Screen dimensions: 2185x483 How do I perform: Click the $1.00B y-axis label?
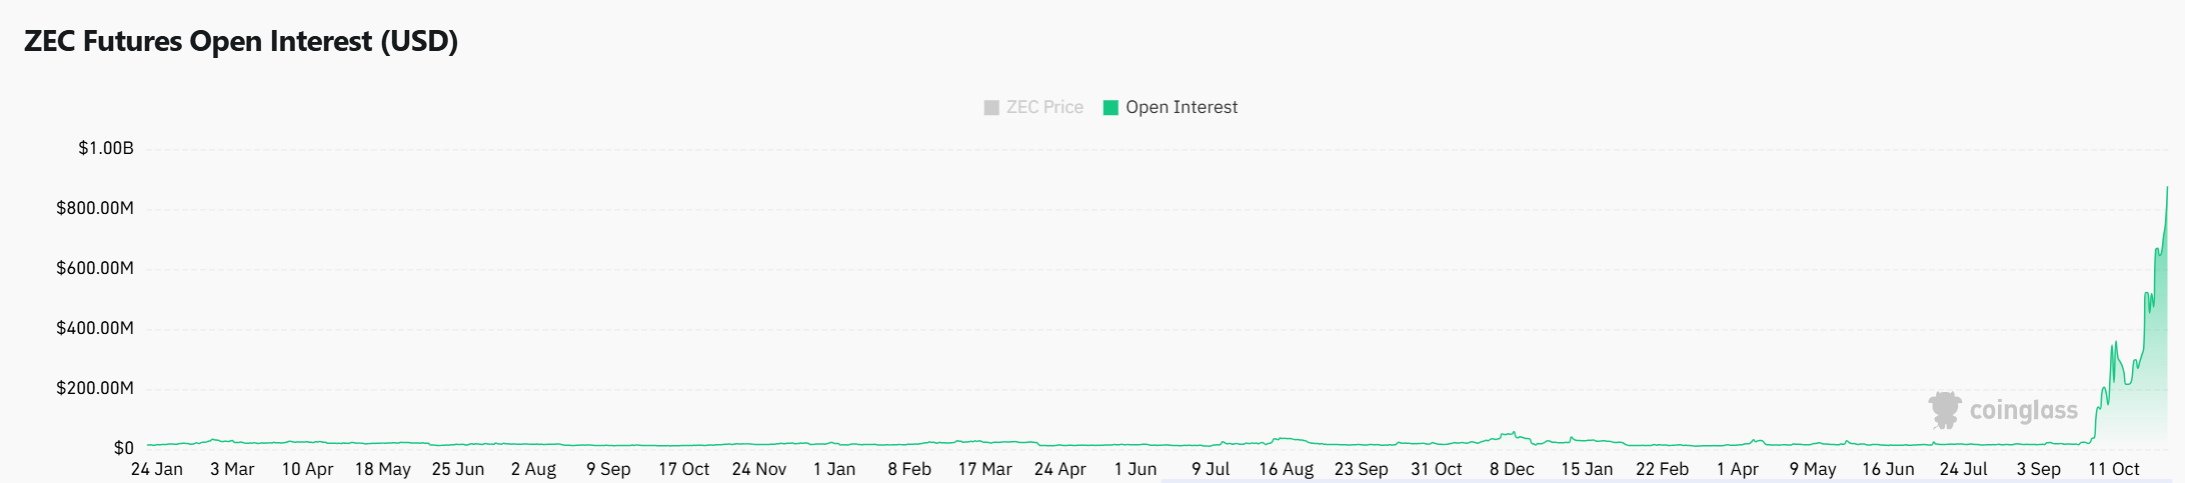coord(106,149)
